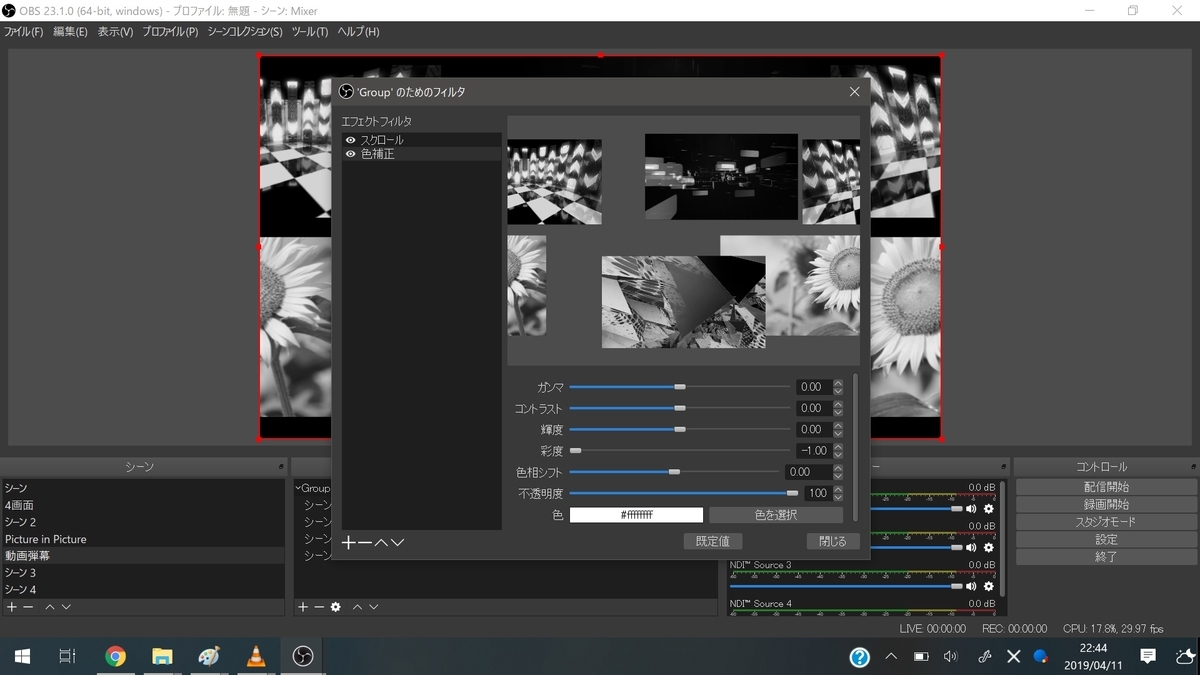
Task: Click 終了 button in Control panel
Action: pos(1106,557)
